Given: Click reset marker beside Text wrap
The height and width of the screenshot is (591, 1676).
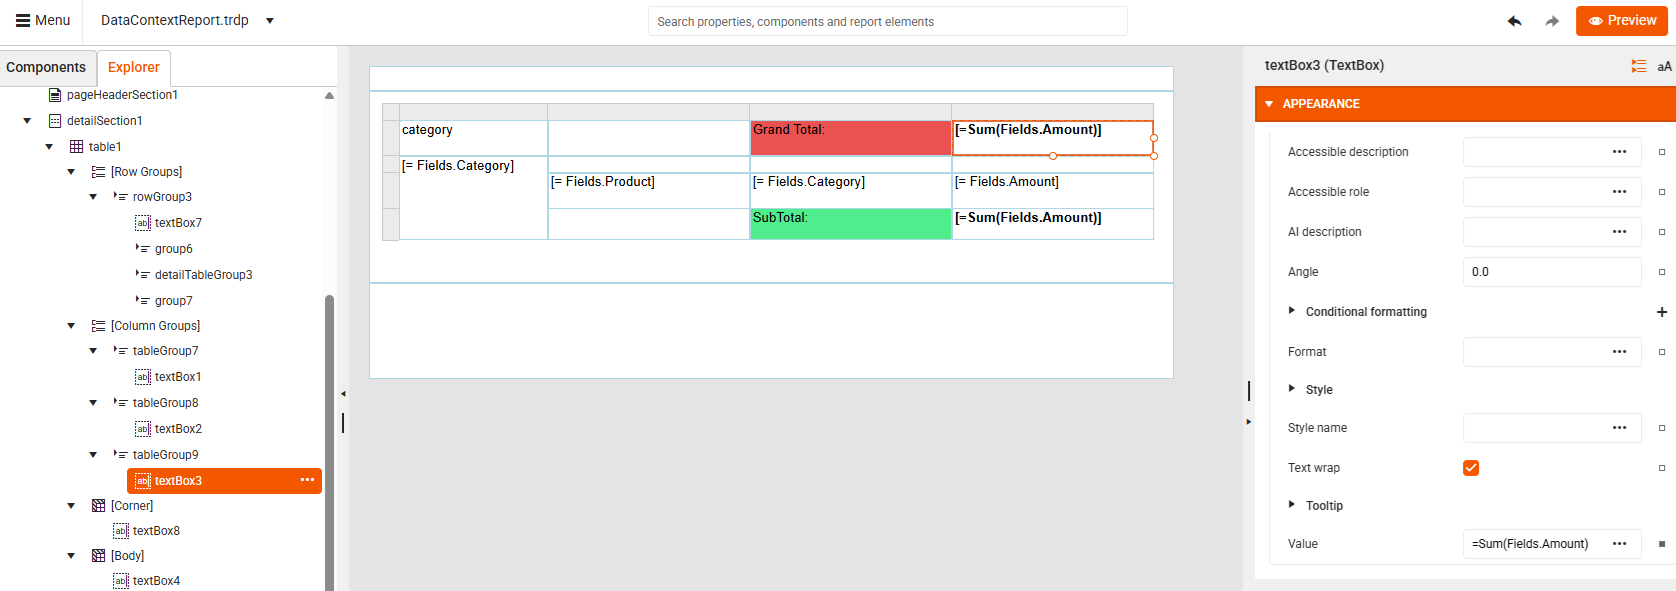Looking at the screenshot, I should pos(1662,468).
